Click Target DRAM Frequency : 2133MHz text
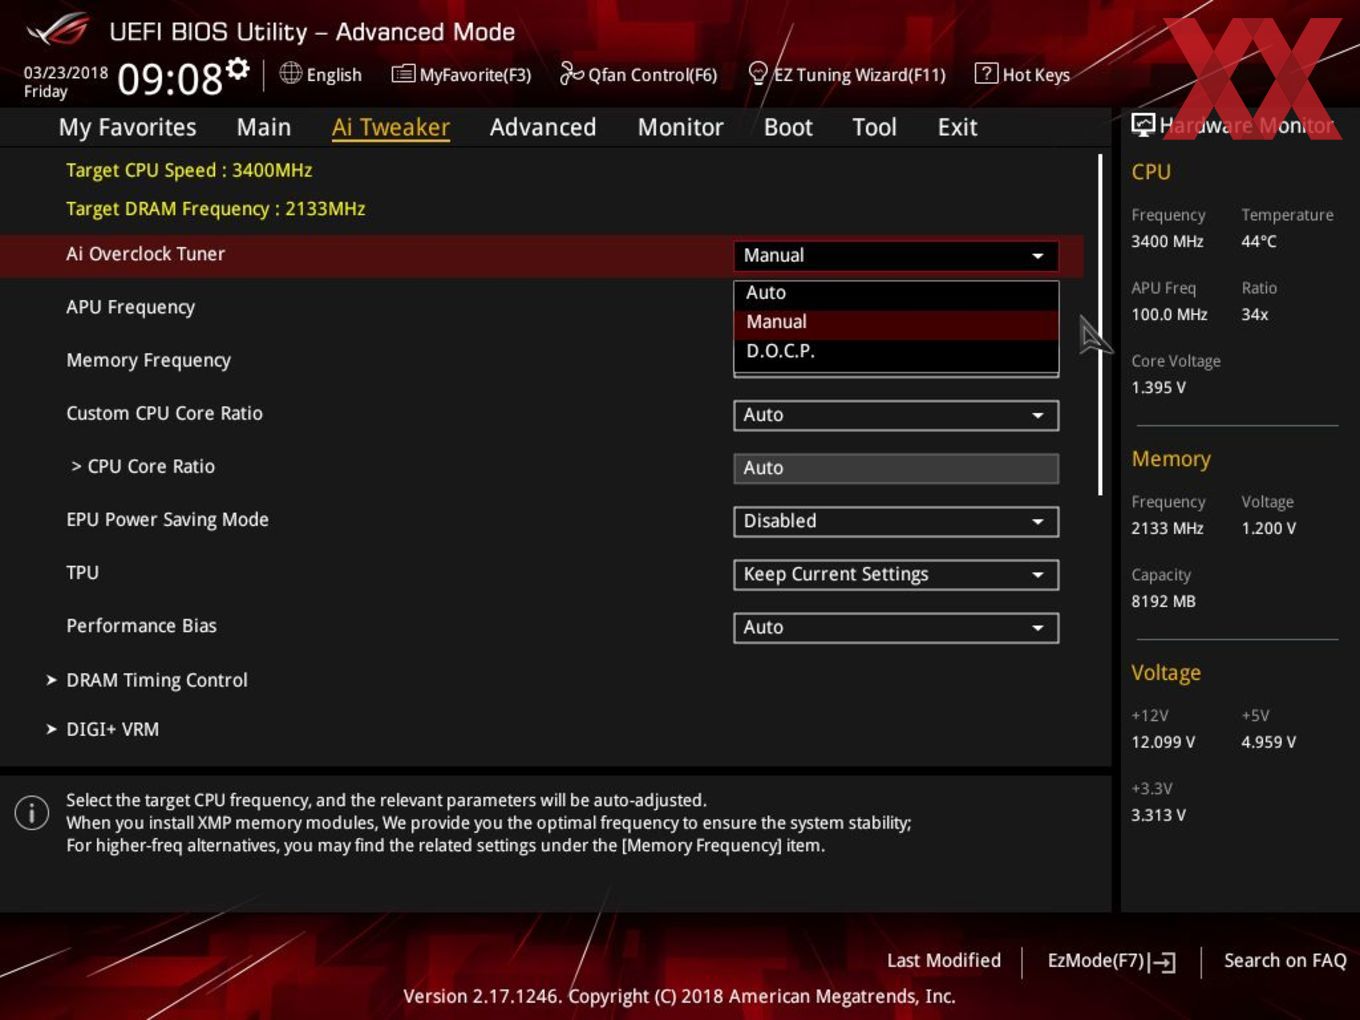 pos(215,208)
